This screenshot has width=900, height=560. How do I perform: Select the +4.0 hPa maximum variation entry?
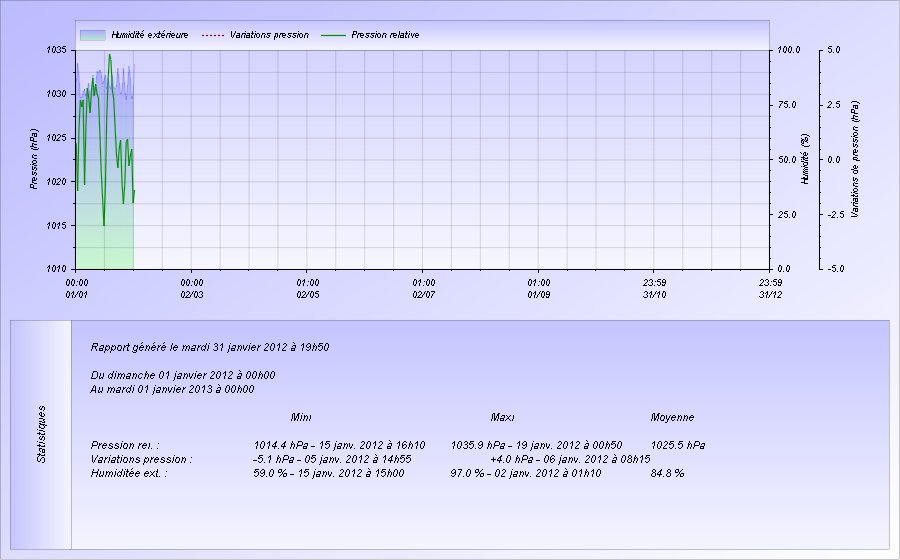(x=570, y=459)
